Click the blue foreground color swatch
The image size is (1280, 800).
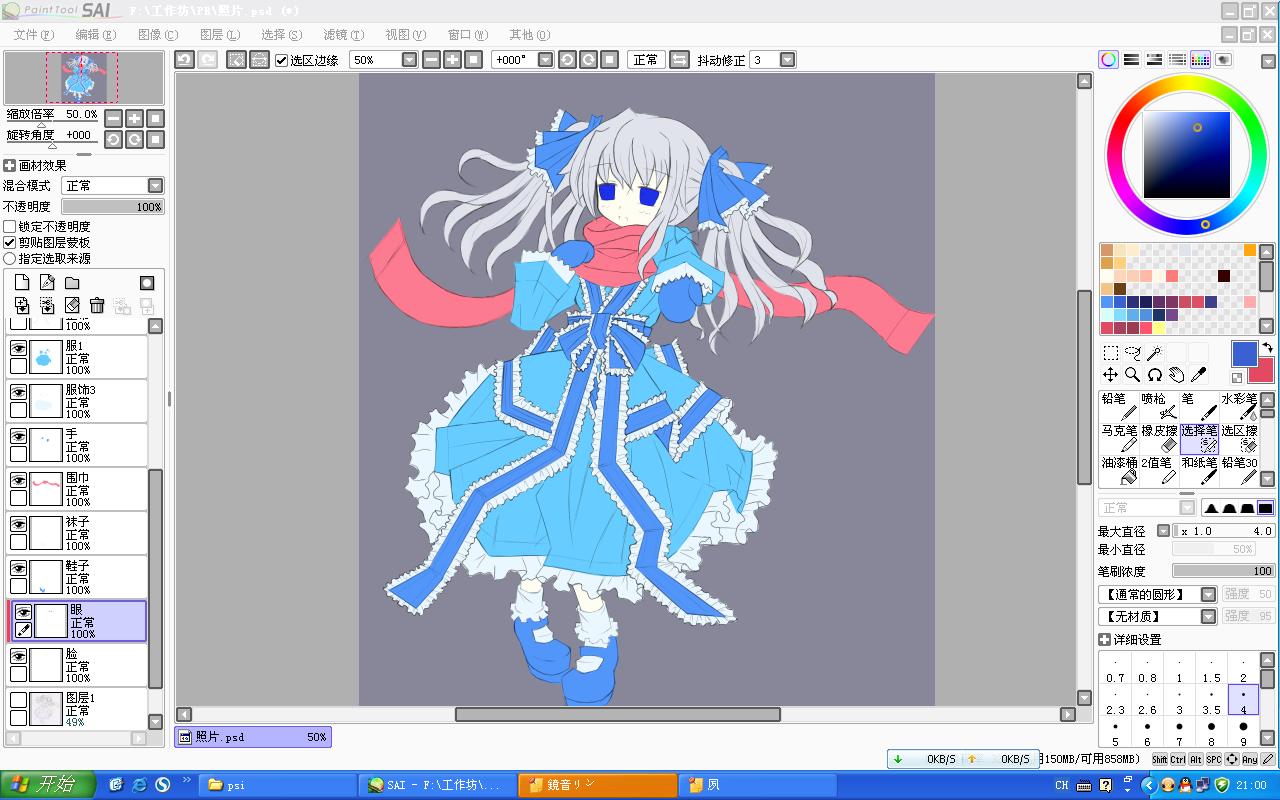pyautogui.click(x=1244, y=354)
